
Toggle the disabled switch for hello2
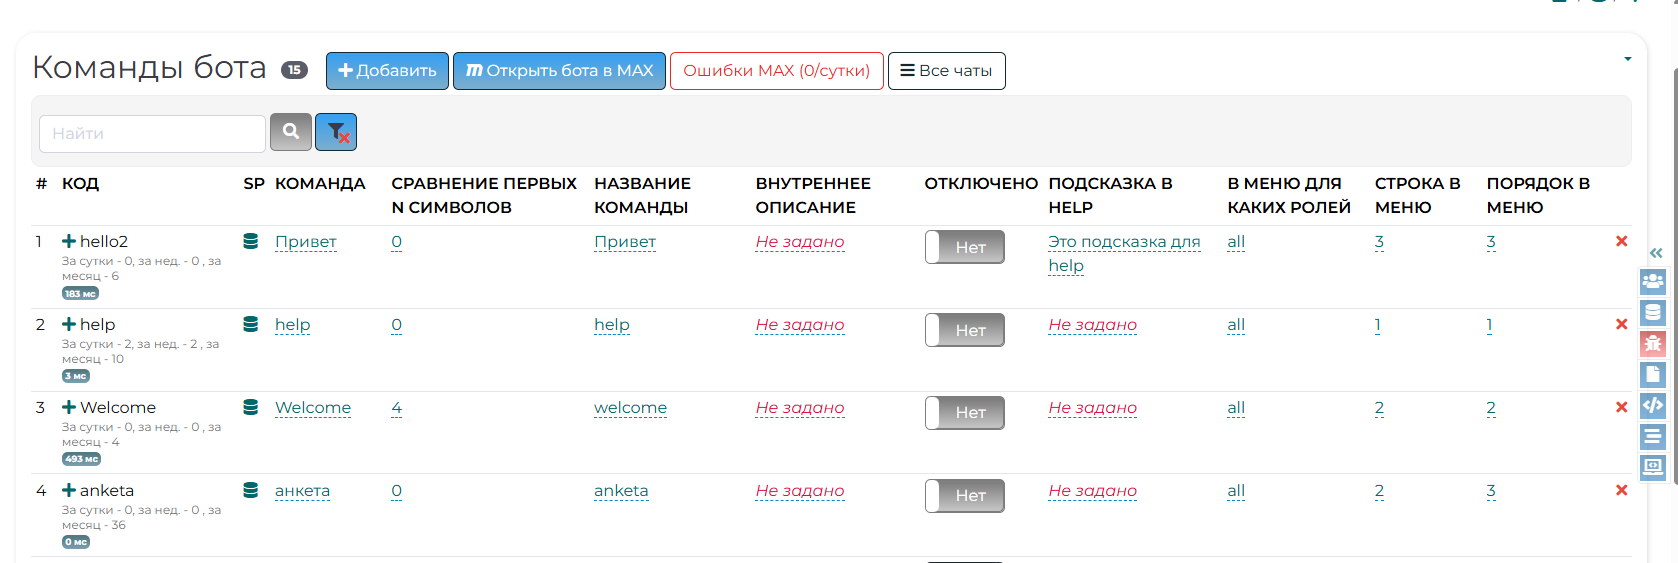pyautogui.click(x=965, y=247)
